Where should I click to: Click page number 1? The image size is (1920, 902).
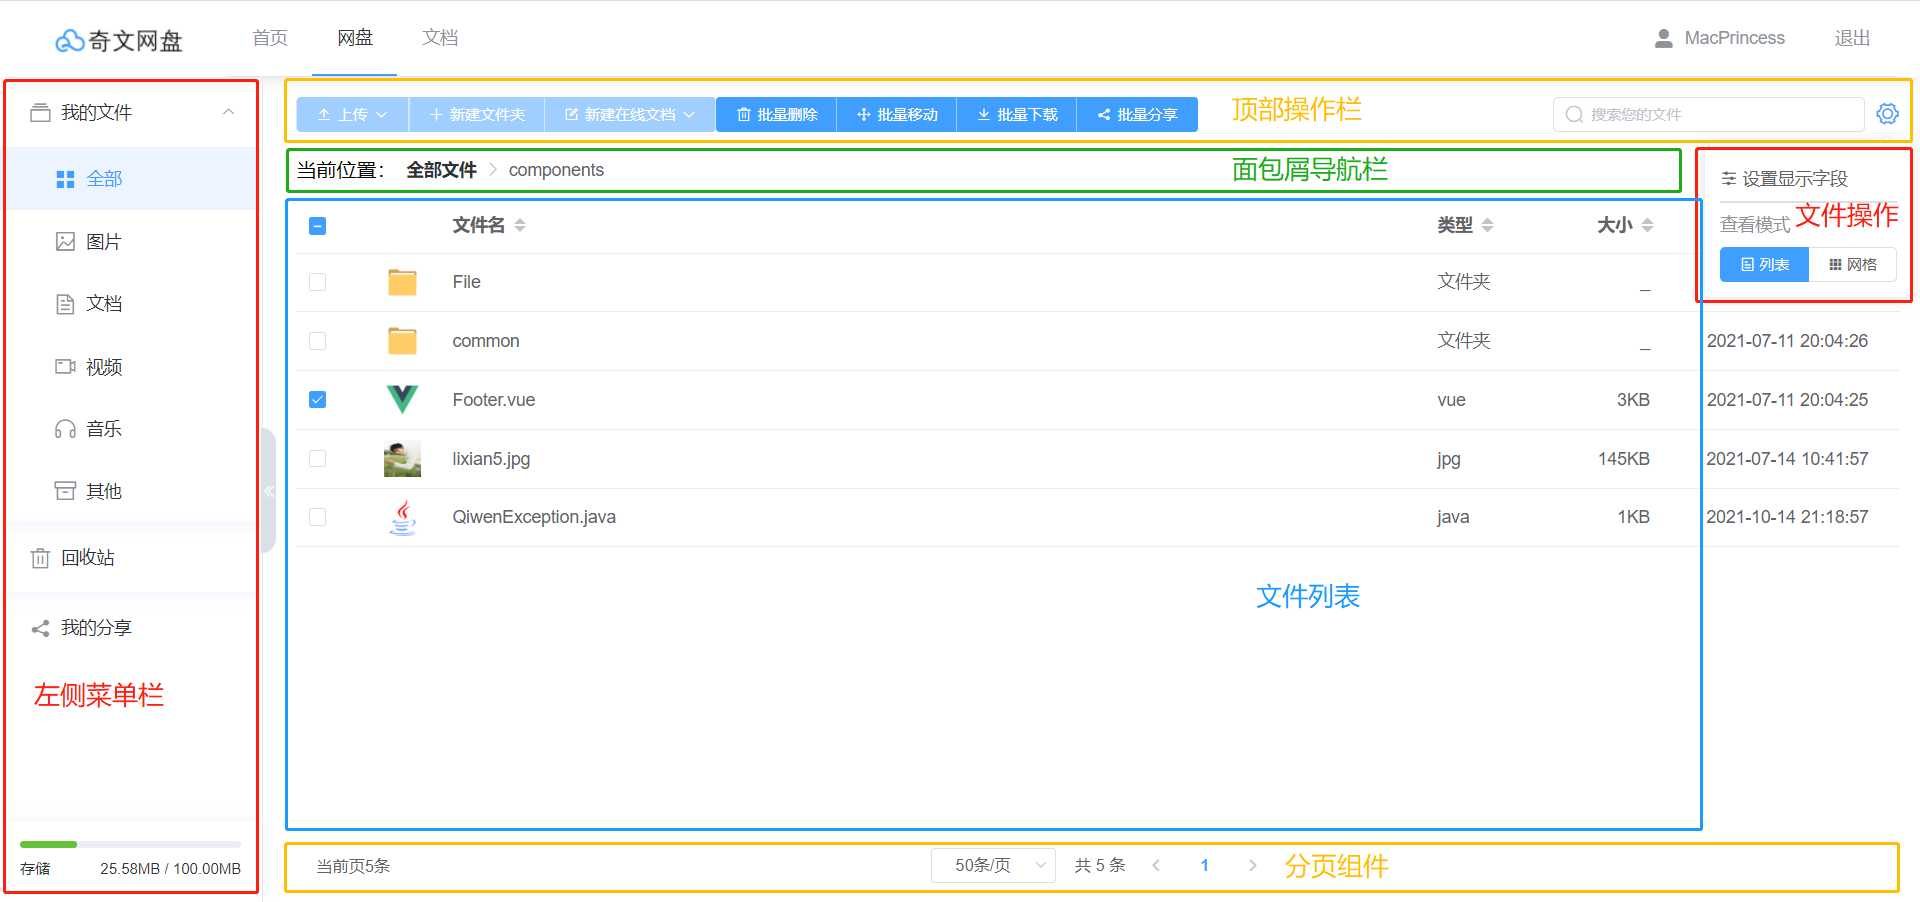click(1204, 865)
